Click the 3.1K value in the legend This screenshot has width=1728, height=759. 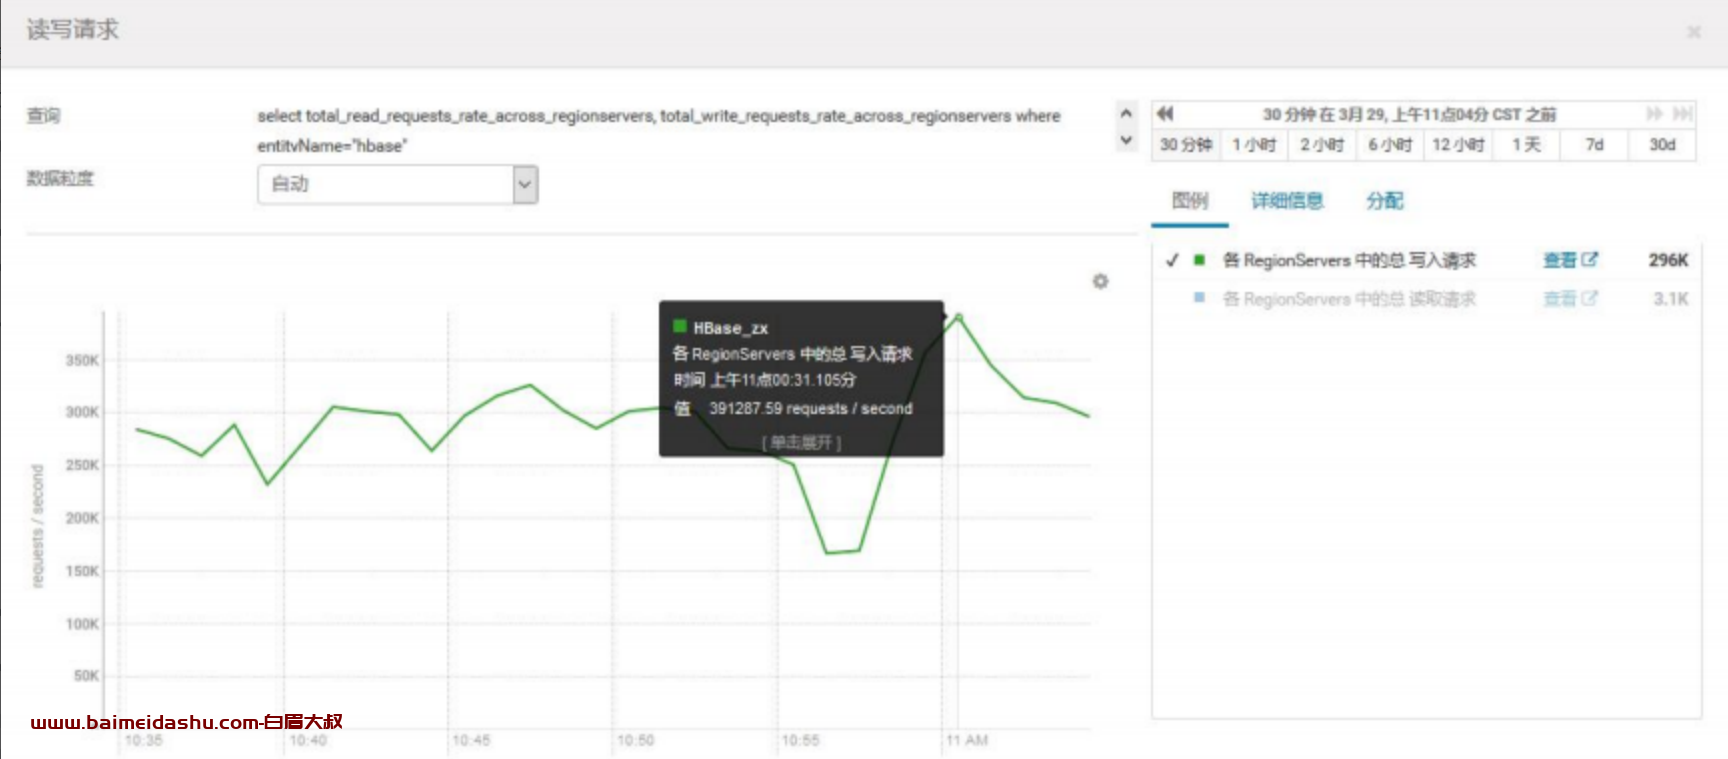pos(1670,298)
